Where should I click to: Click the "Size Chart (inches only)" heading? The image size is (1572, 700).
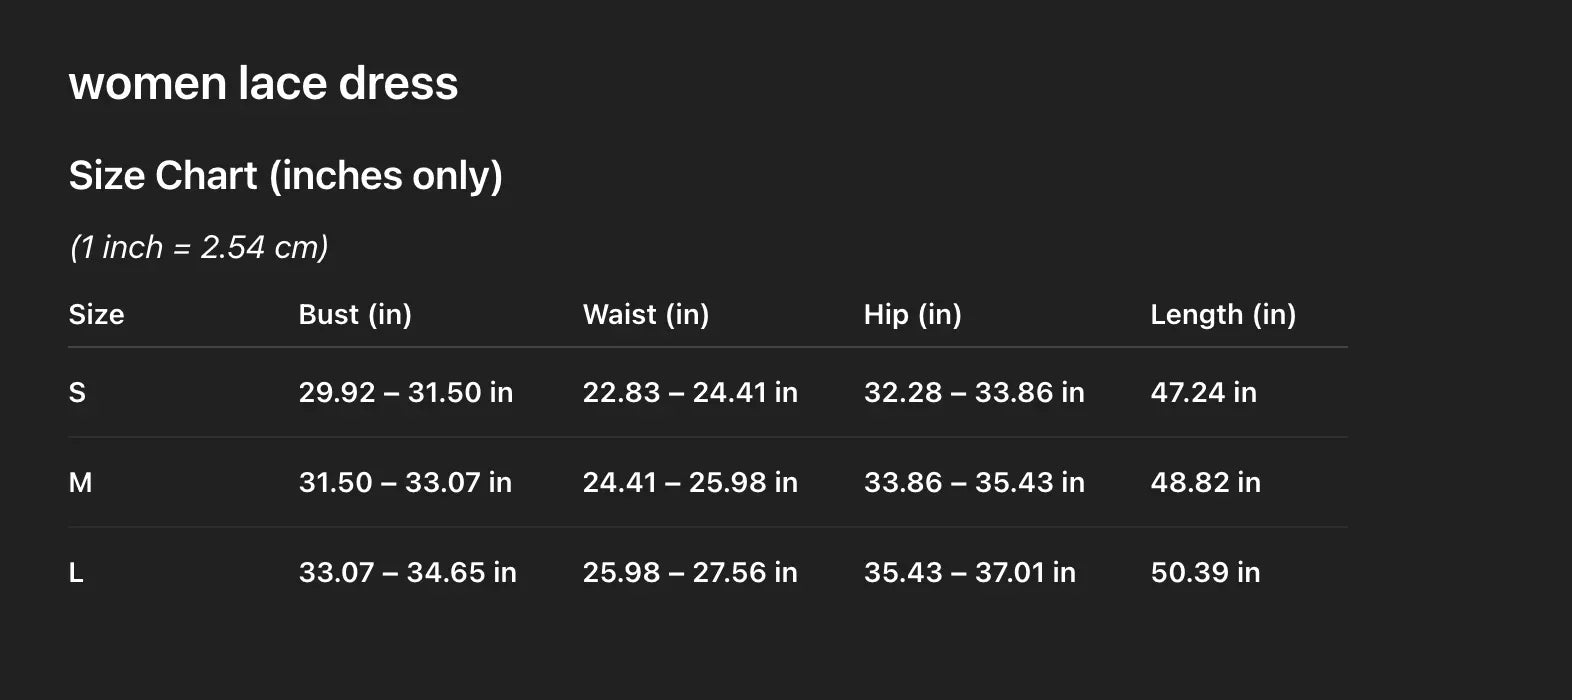tap(285, 176)
